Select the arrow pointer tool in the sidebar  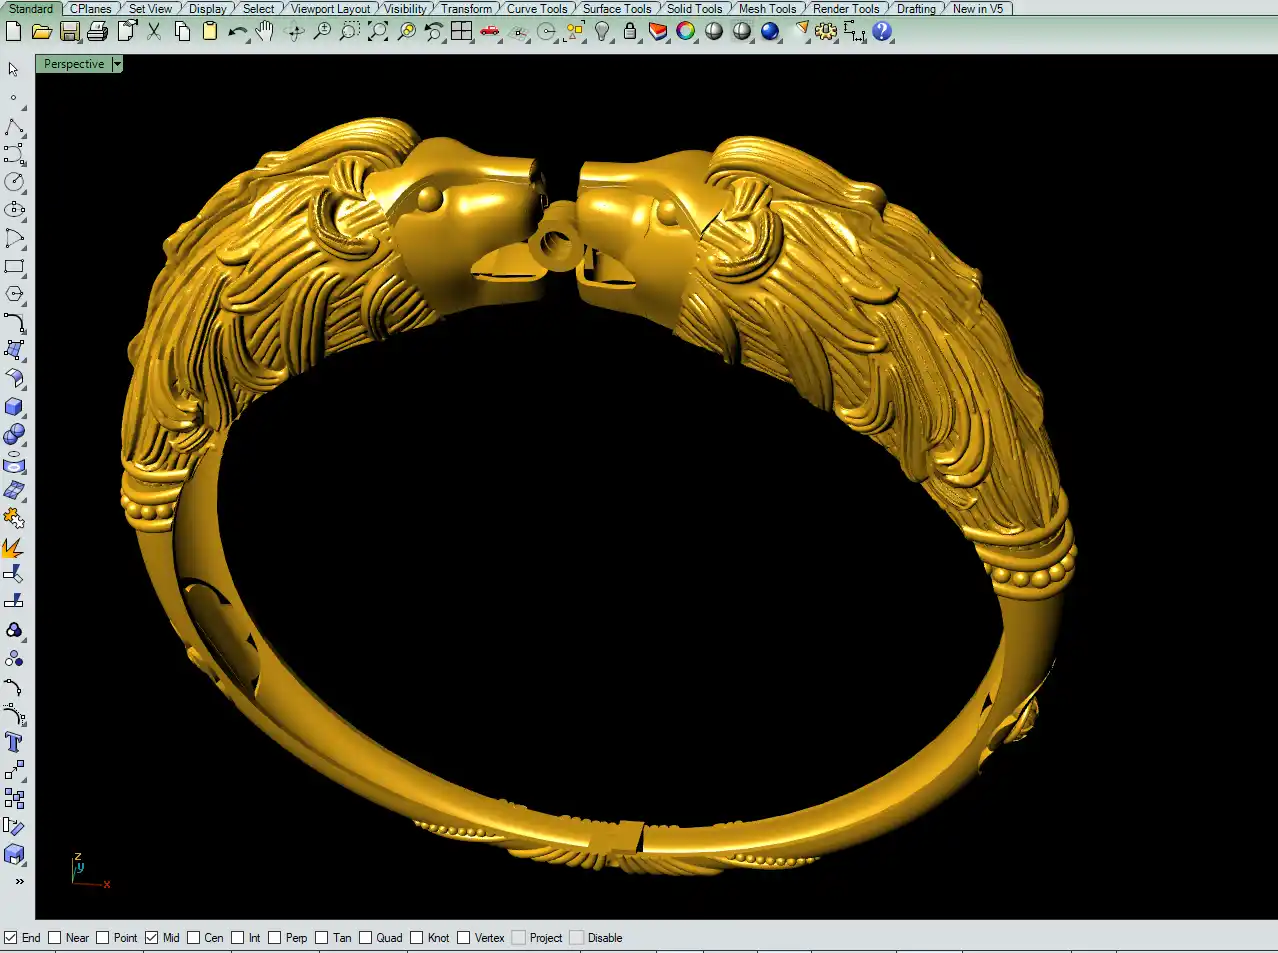coord(14,70)
